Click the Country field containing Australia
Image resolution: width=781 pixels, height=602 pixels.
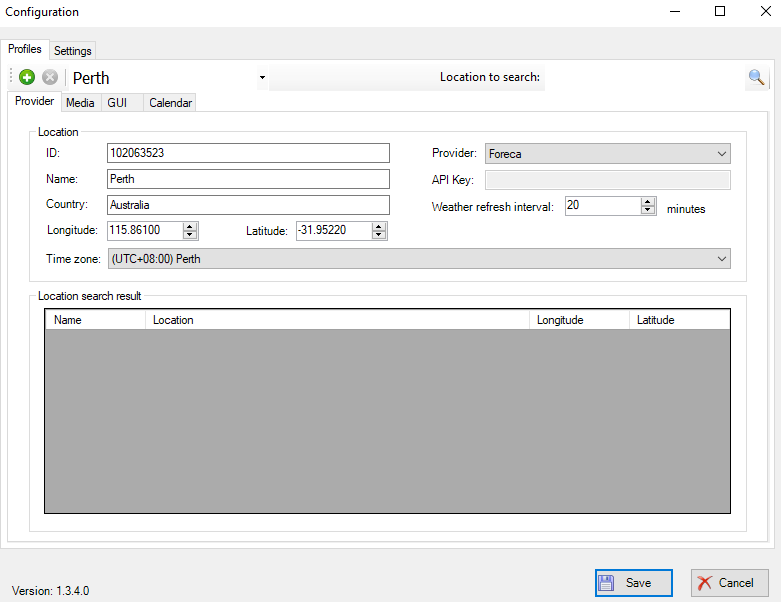click(x=248, y=205)
